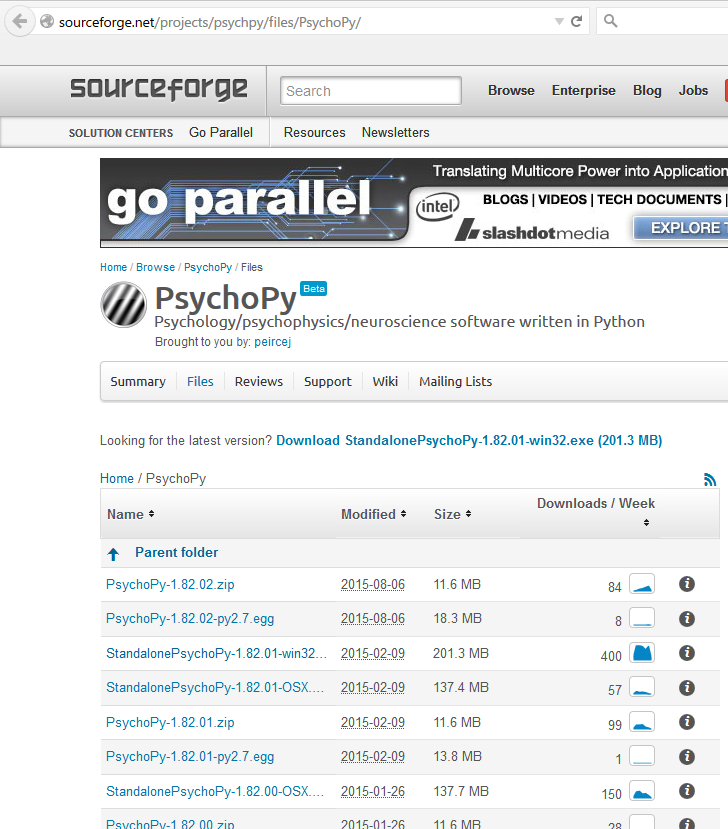Viewport: 728px width, 829px height.
Task: Go to the Parent folder
Action: tap(177, 552)
